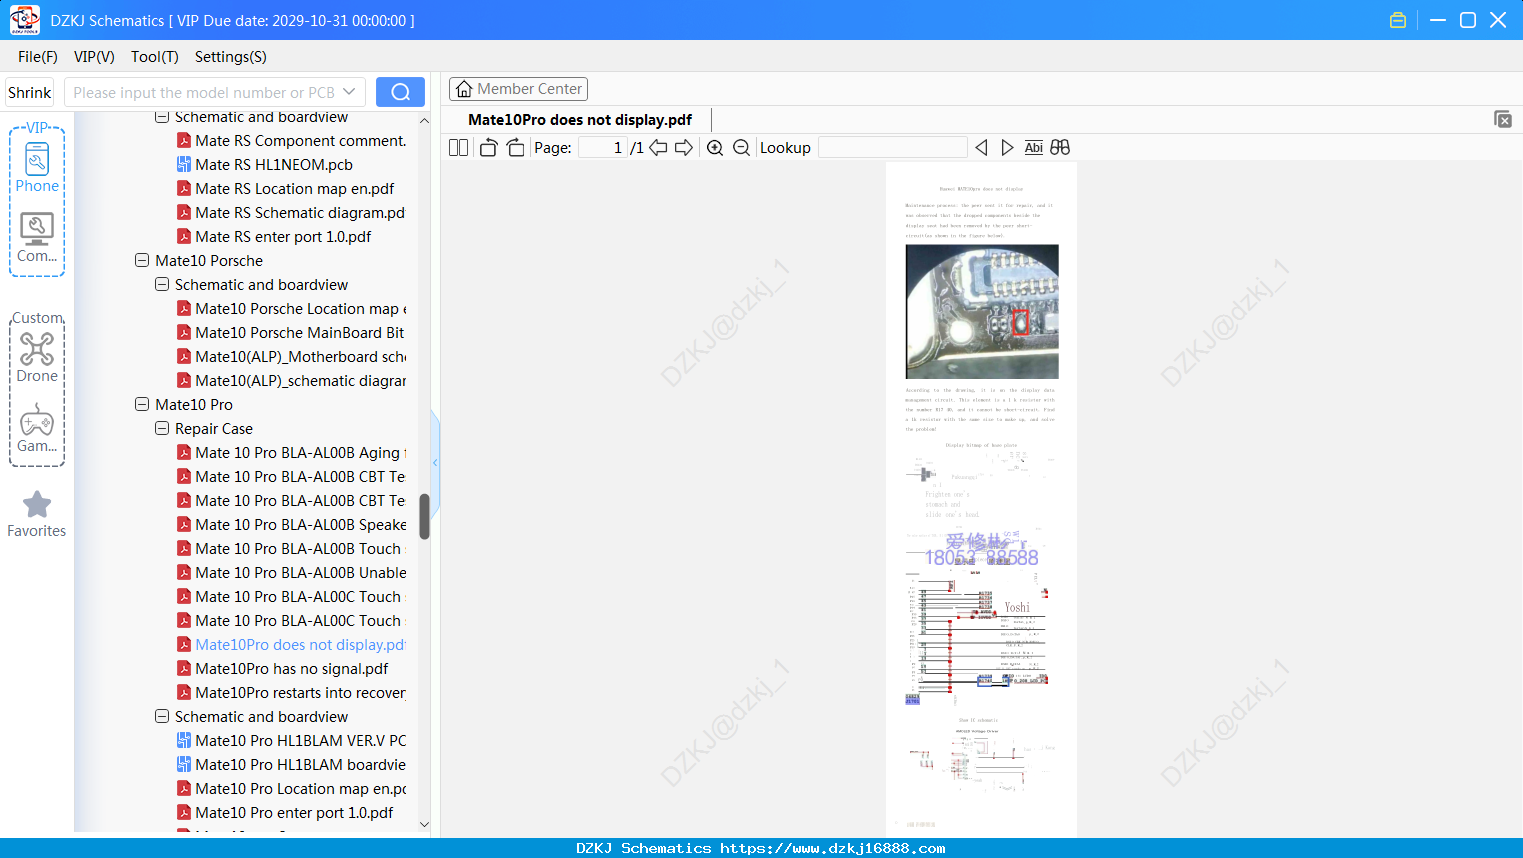Collapse Schematic and boardview under Mate10 Pro
Screen dimensions: 1523x858
pos(162,717)
